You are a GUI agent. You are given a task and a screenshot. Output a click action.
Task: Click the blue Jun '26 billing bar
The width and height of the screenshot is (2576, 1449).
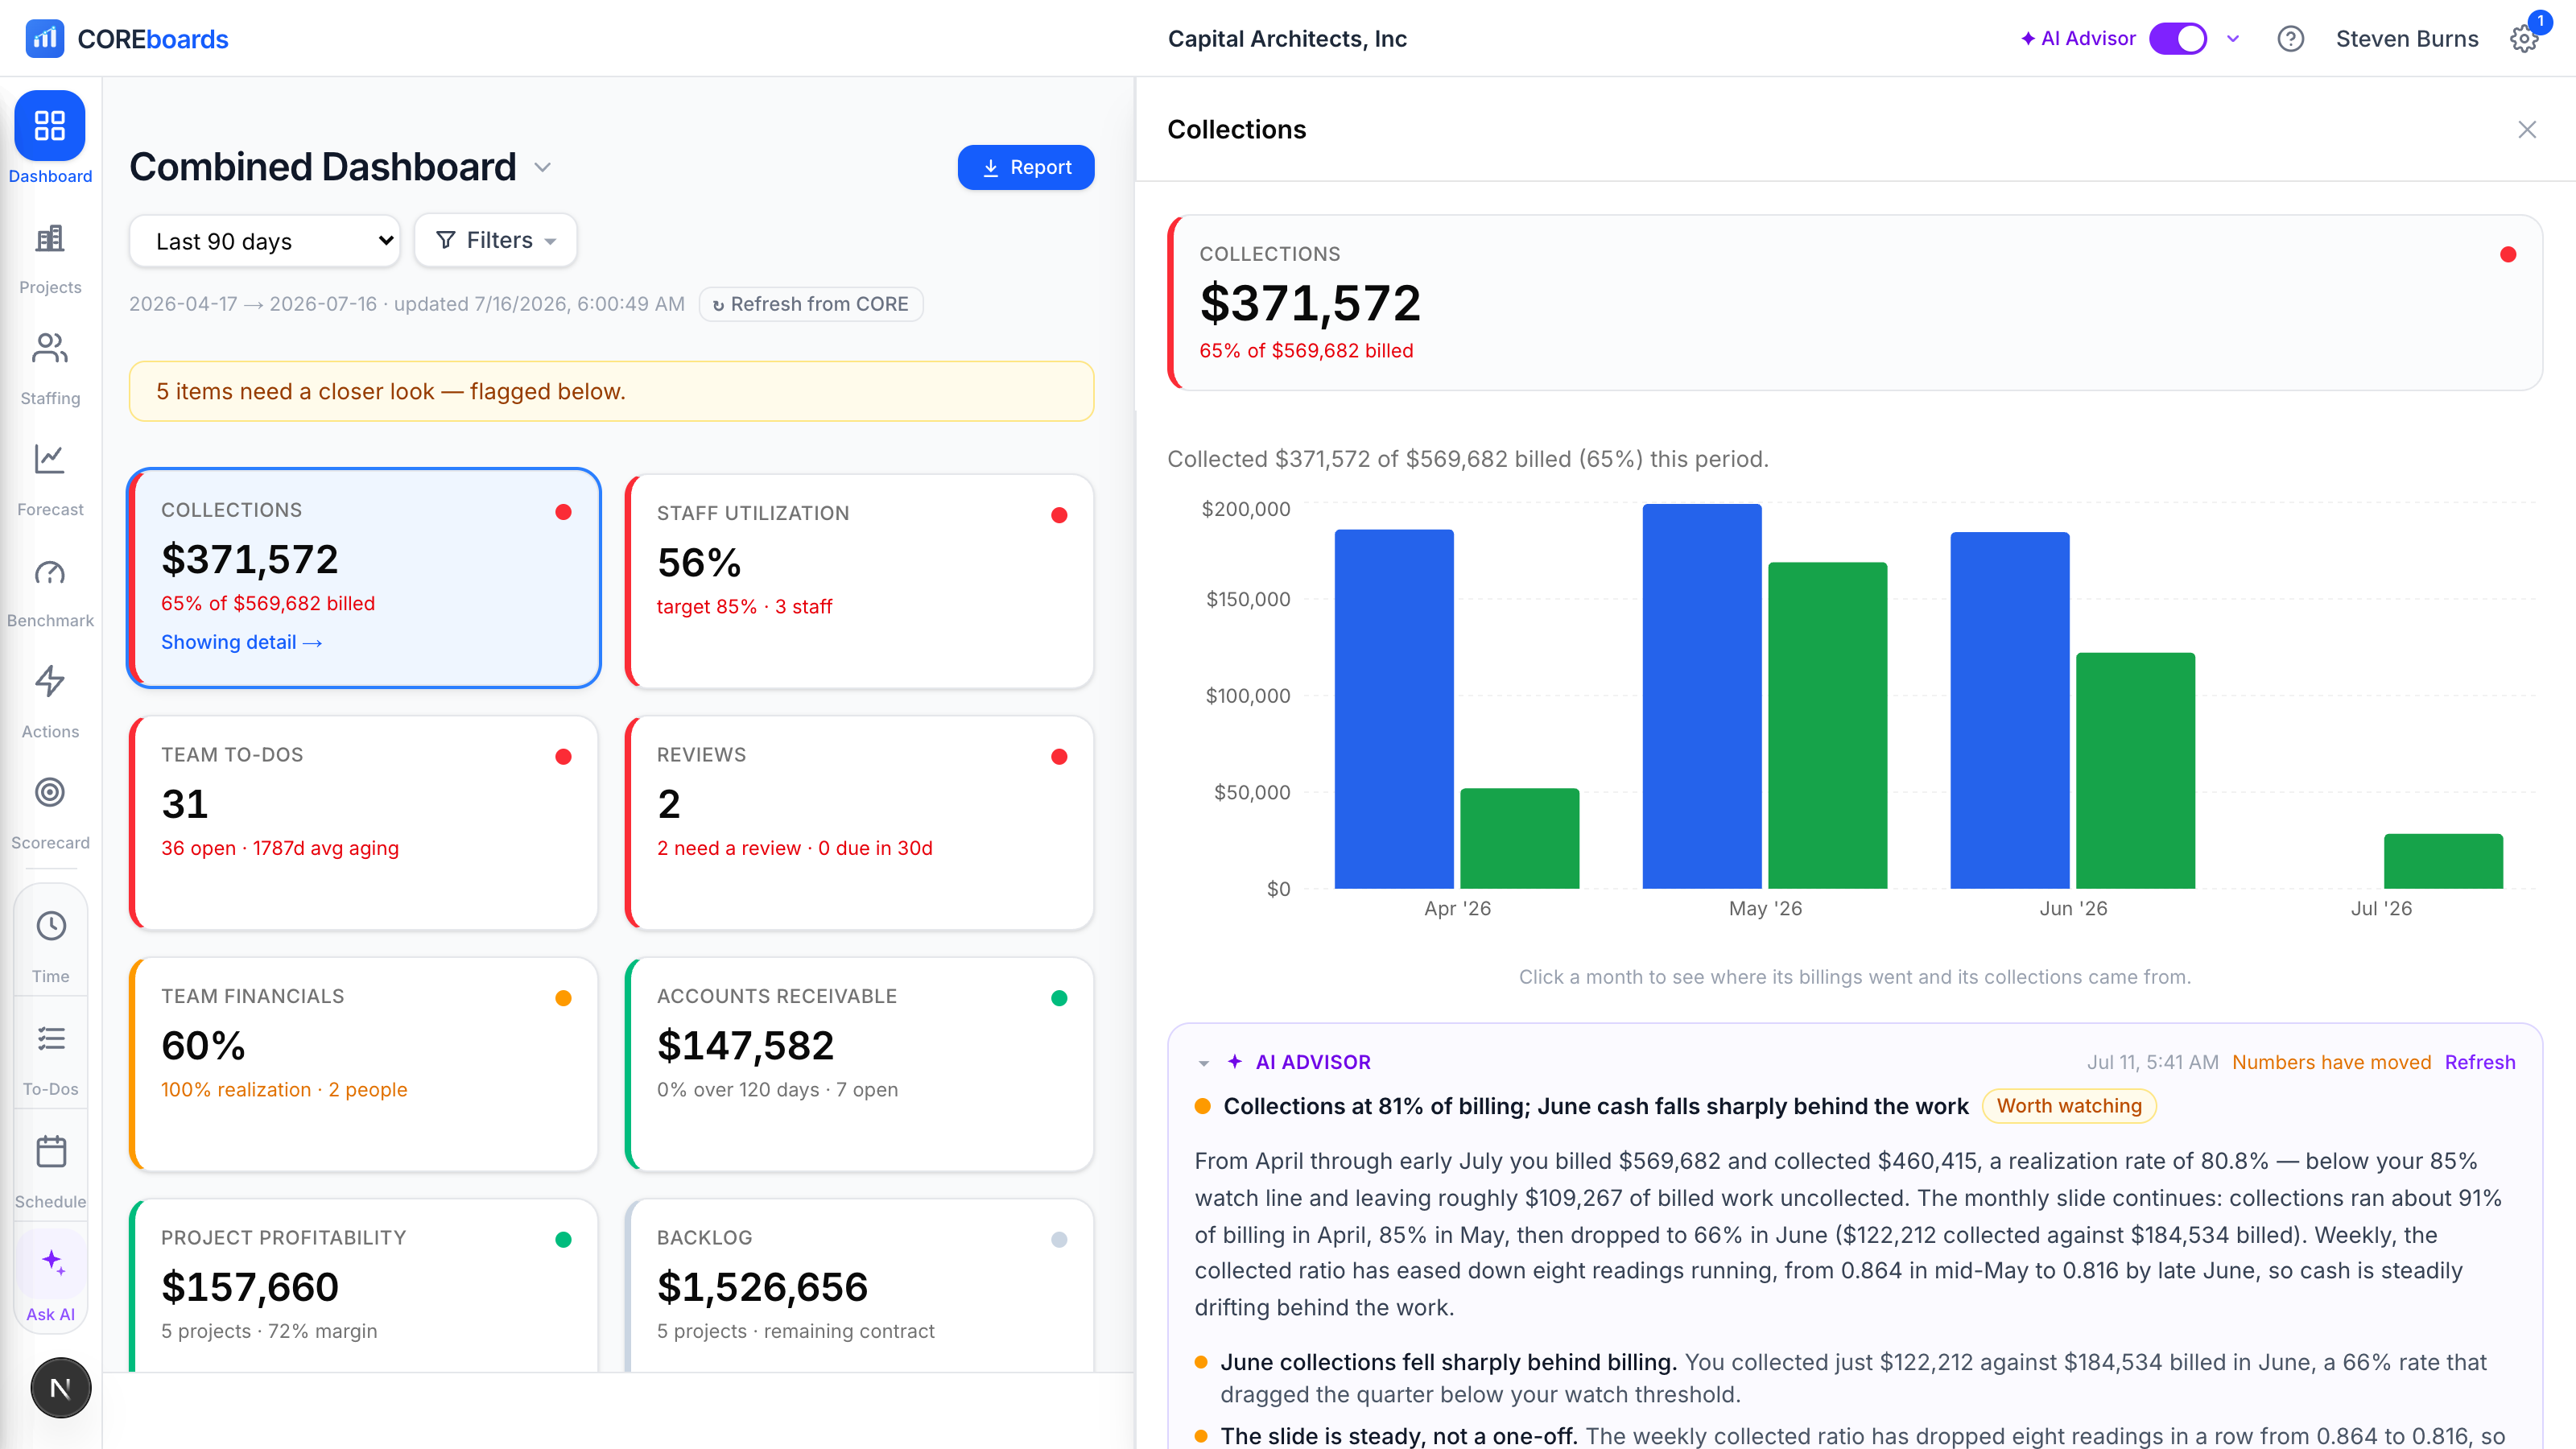click(x=2010, y=710)
